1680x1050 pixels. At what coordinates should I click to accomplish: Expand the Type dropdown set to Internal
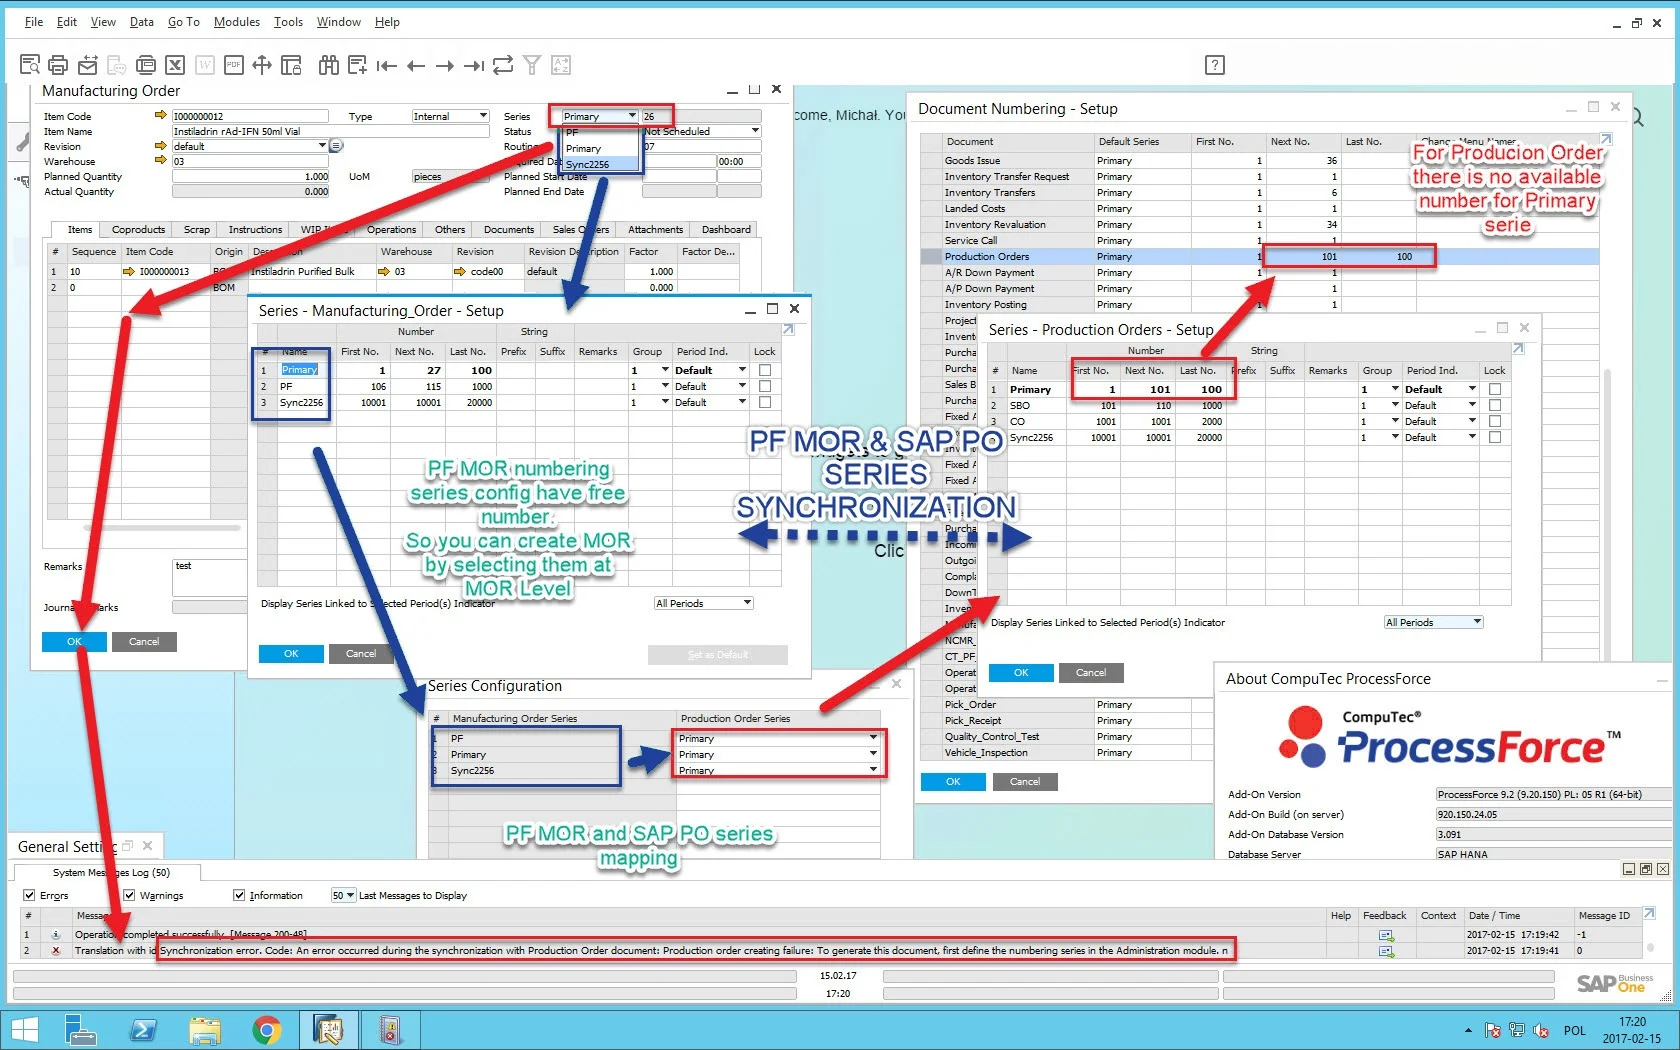tap(450, 116)
